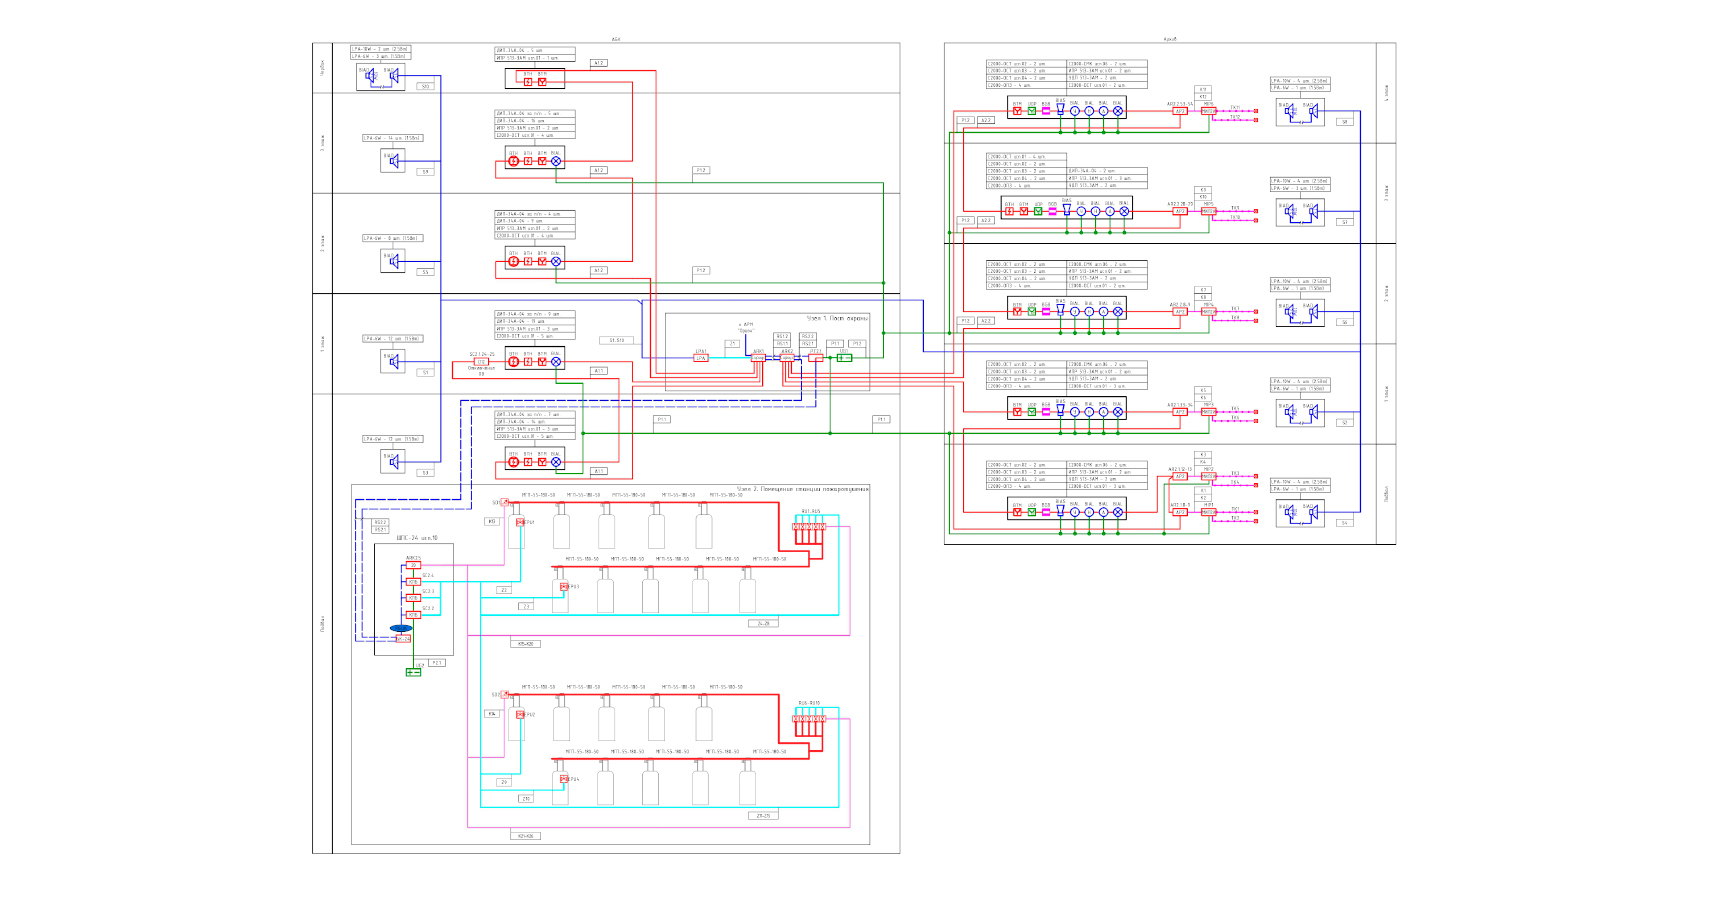
Task: Select the dual speaker block labeled S7
Action: 1300,212
